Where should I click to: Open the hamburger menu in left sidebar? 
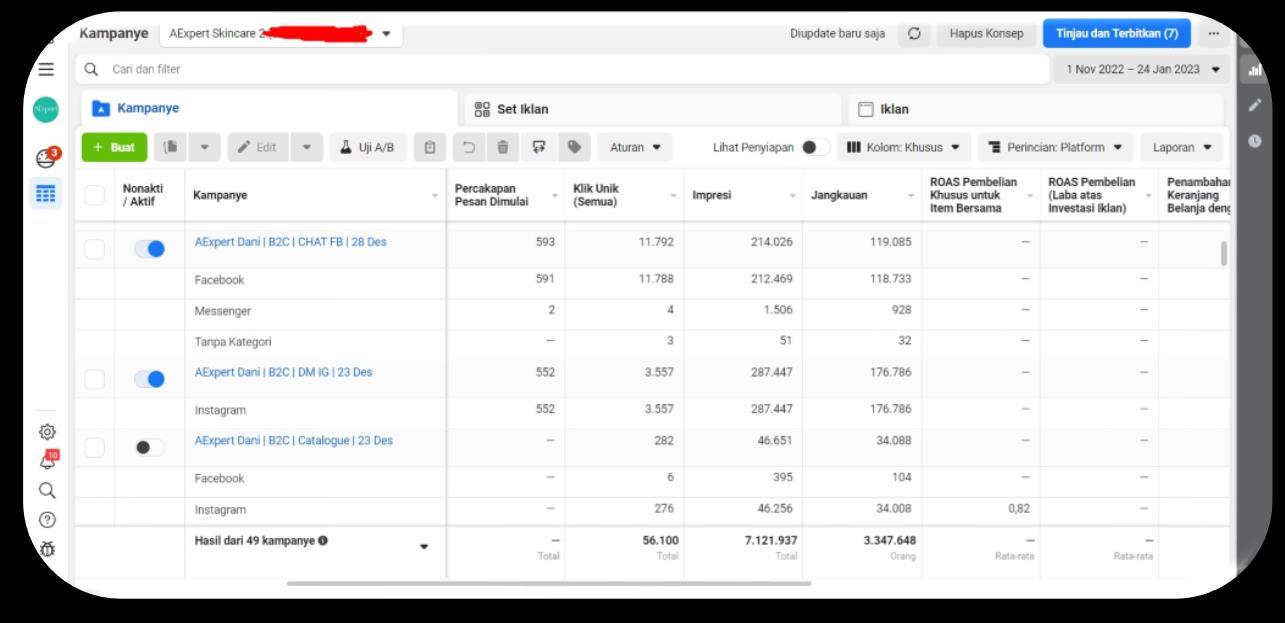coord(48,70)
